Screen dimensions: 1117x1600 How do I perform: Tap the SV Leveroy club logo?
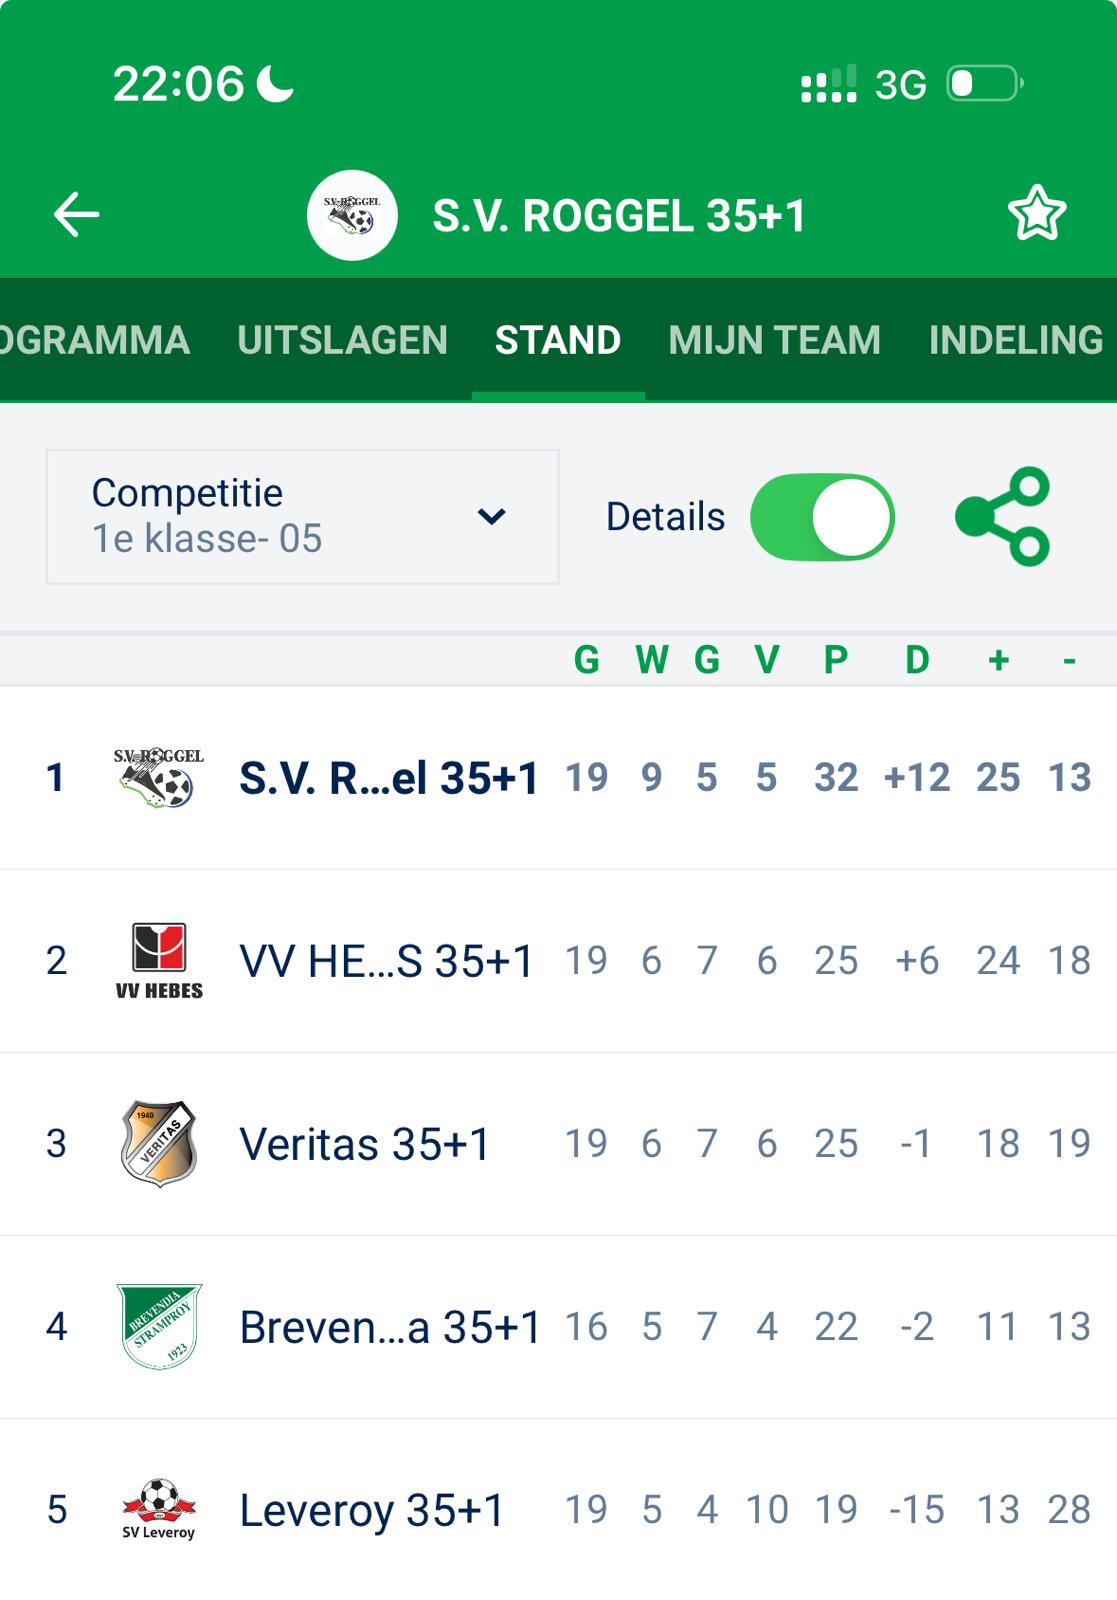click(159, 1509)
